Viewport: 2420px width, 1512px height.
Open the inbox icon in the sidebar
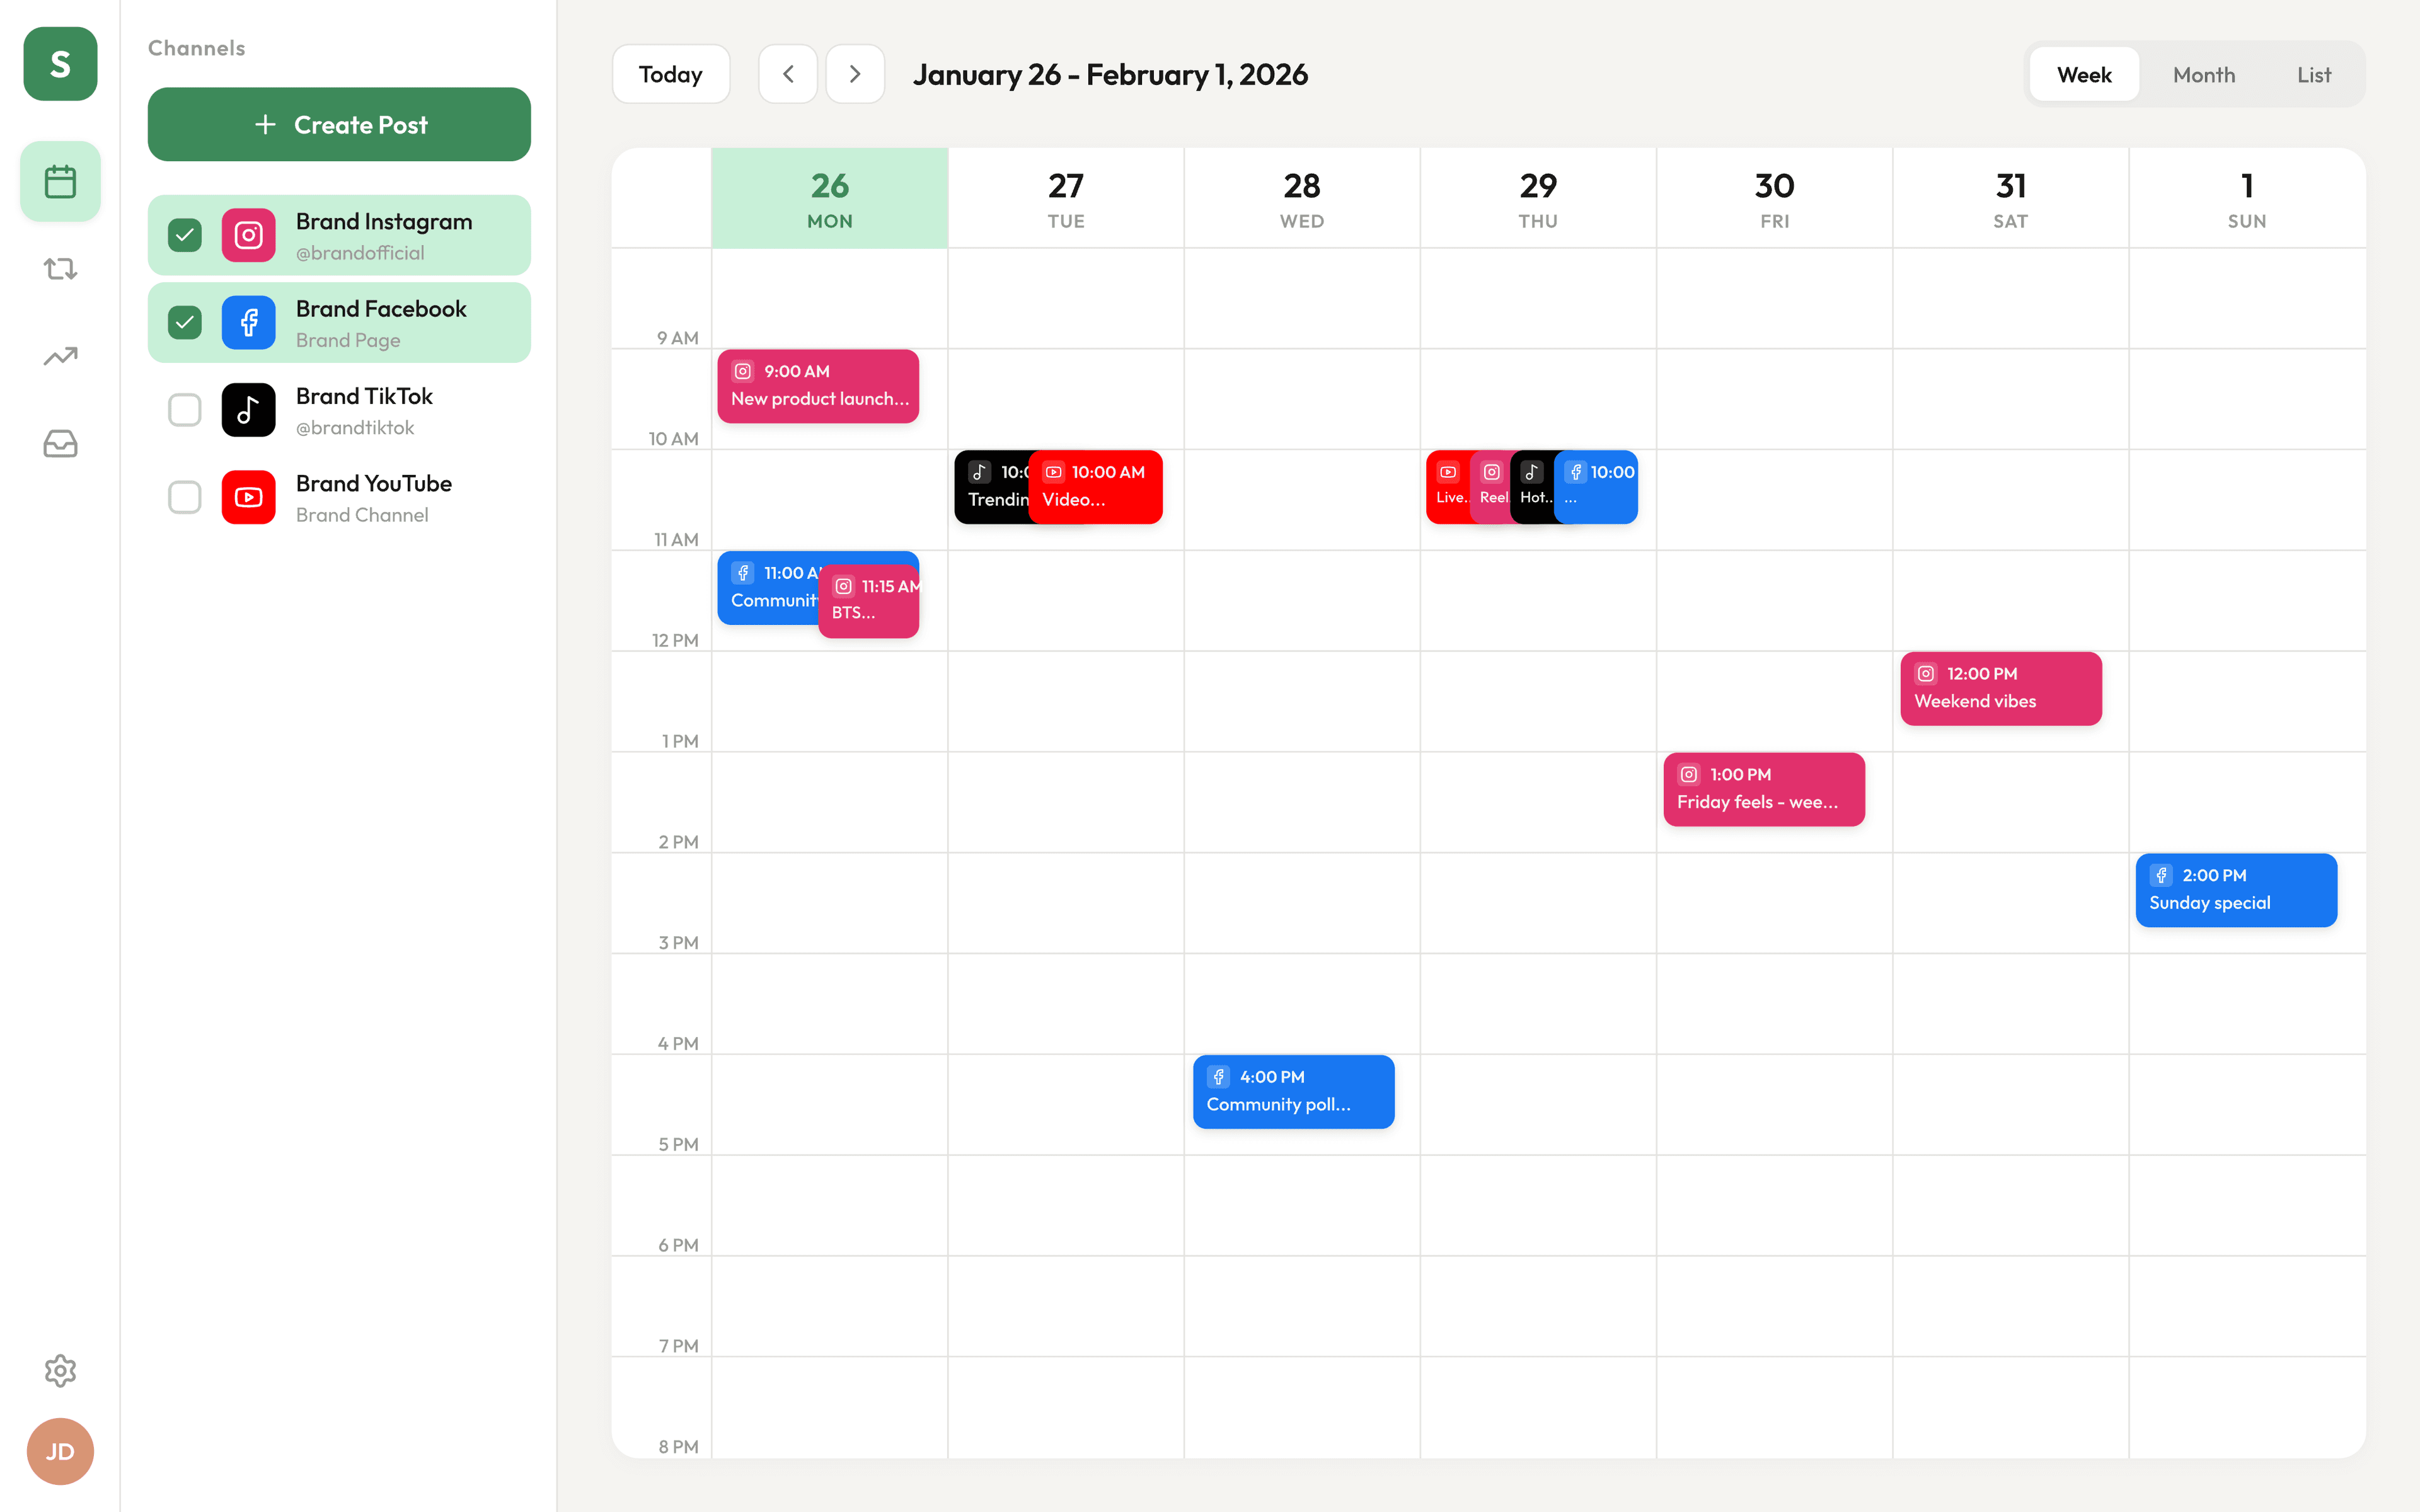[59, 443]
